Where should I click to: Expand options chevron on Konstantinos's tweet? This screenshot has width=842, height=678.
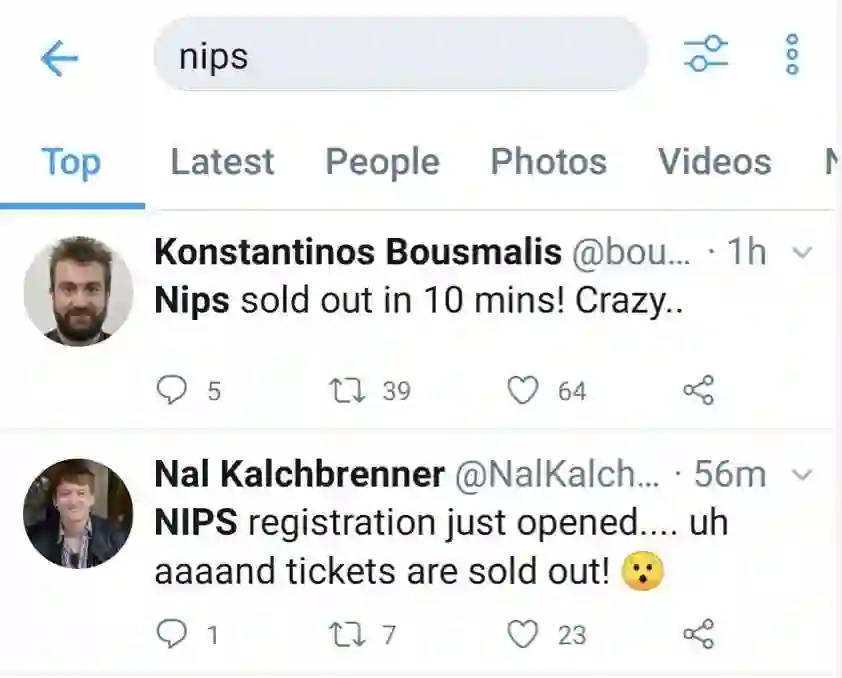[802, 253]
